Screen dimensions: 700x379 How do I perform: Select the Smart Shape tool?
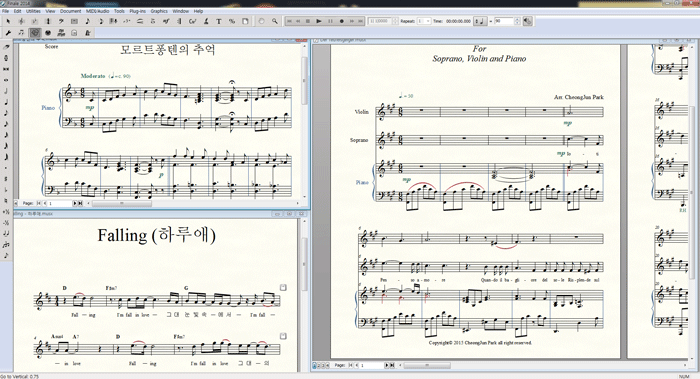pyautogui.click(x=140, y=21)
